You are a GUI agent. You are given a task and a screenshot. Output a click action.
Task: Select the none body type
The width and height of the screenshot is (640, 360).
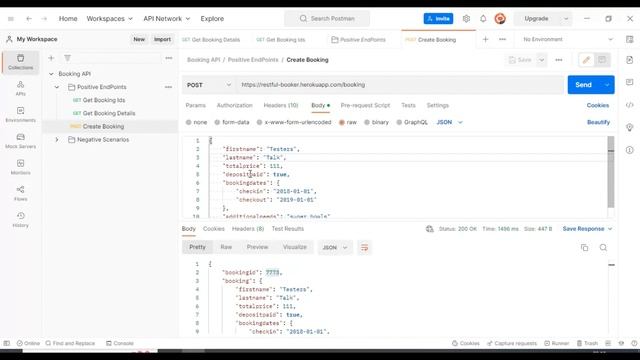pyautogui.click(x=196, y=122)
